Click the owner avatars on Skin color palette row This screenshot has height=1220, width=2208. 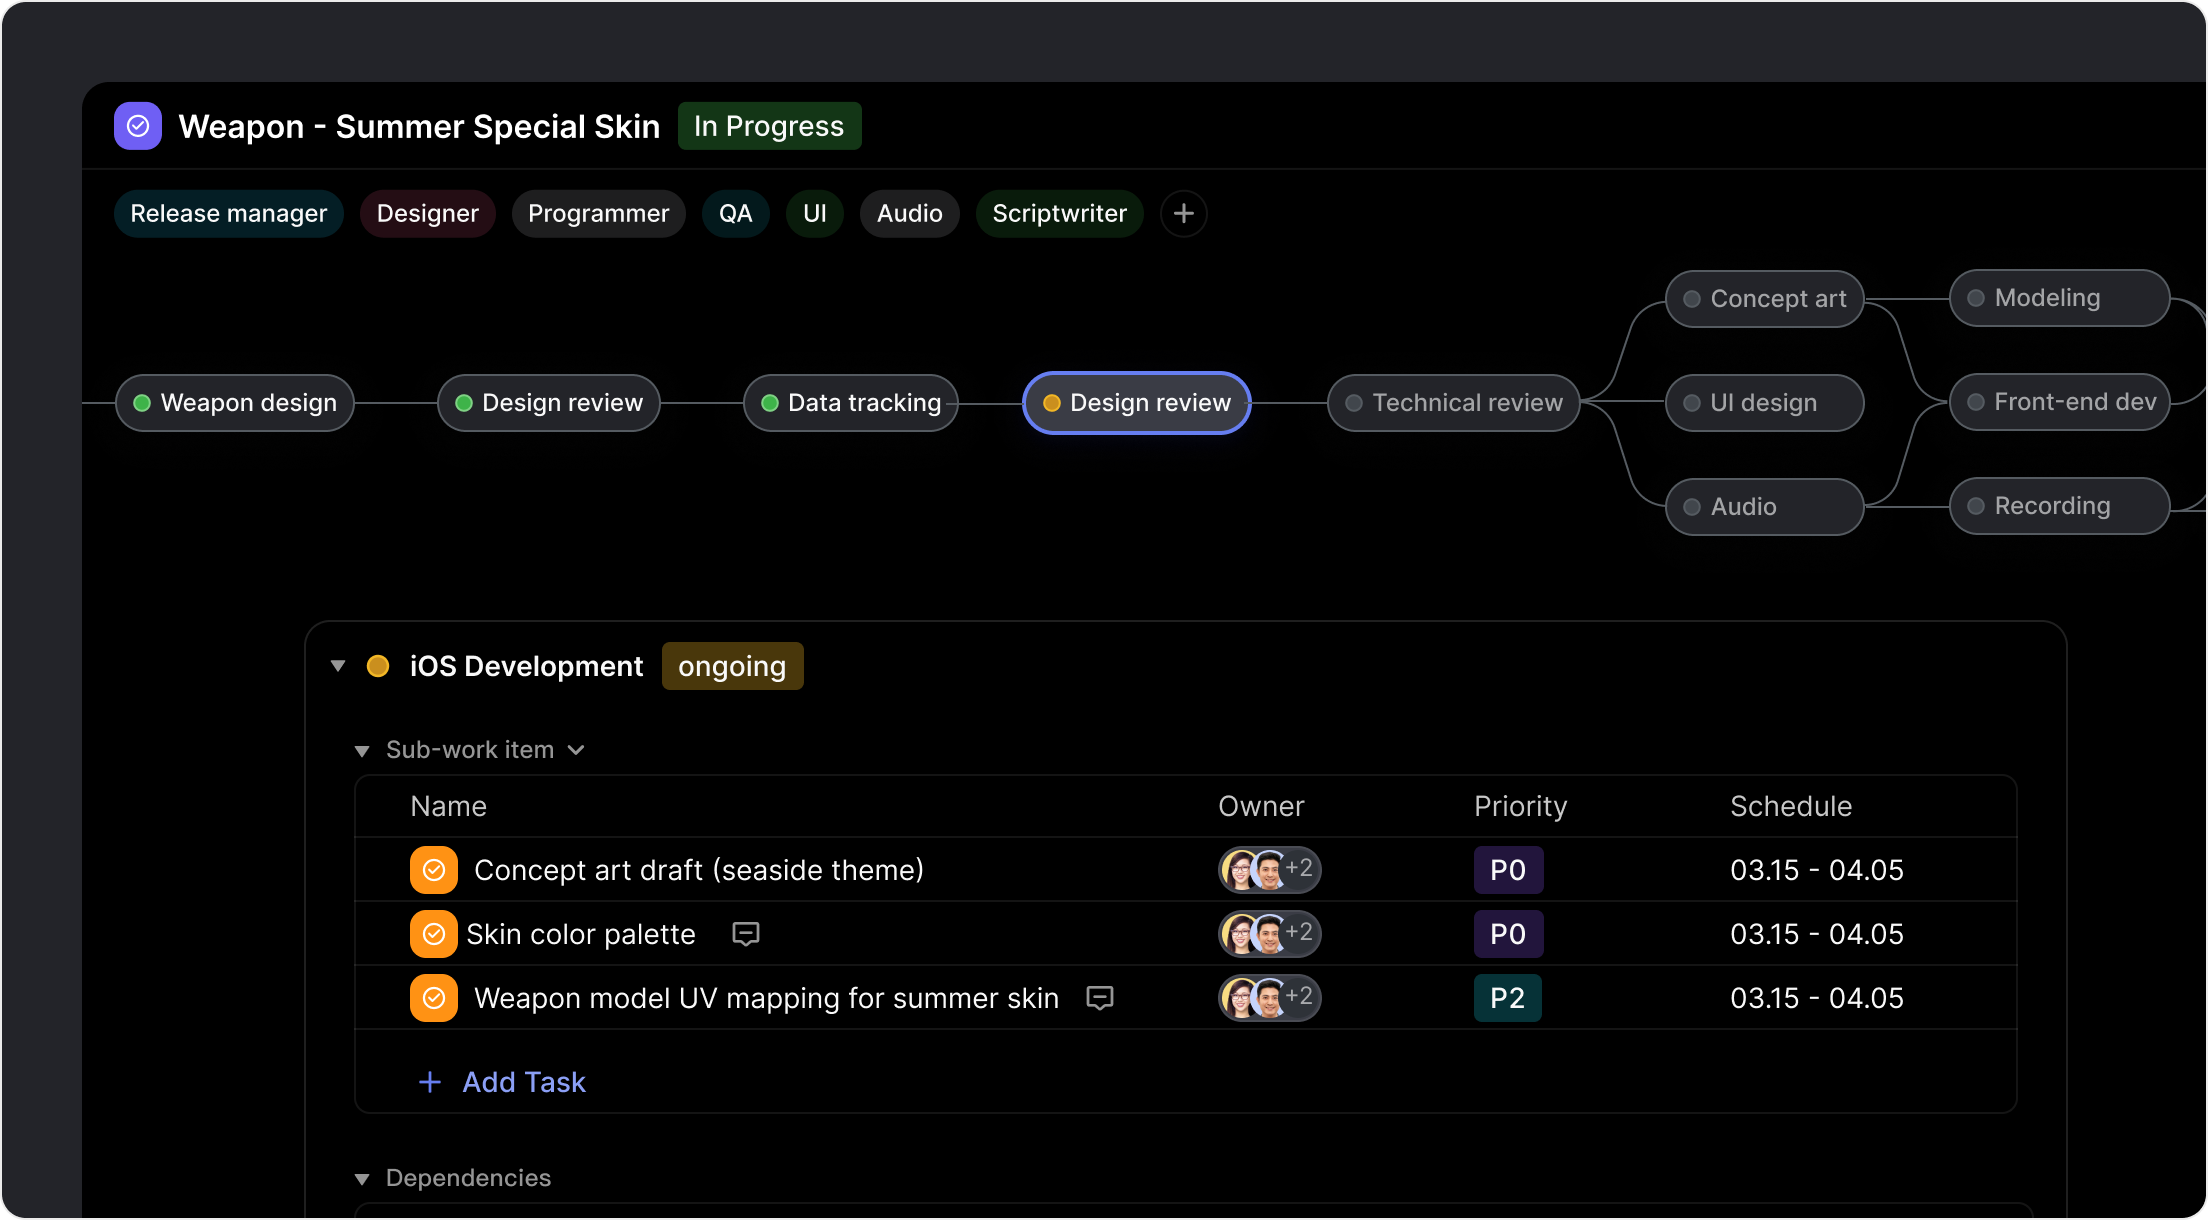pos(1268,933)
